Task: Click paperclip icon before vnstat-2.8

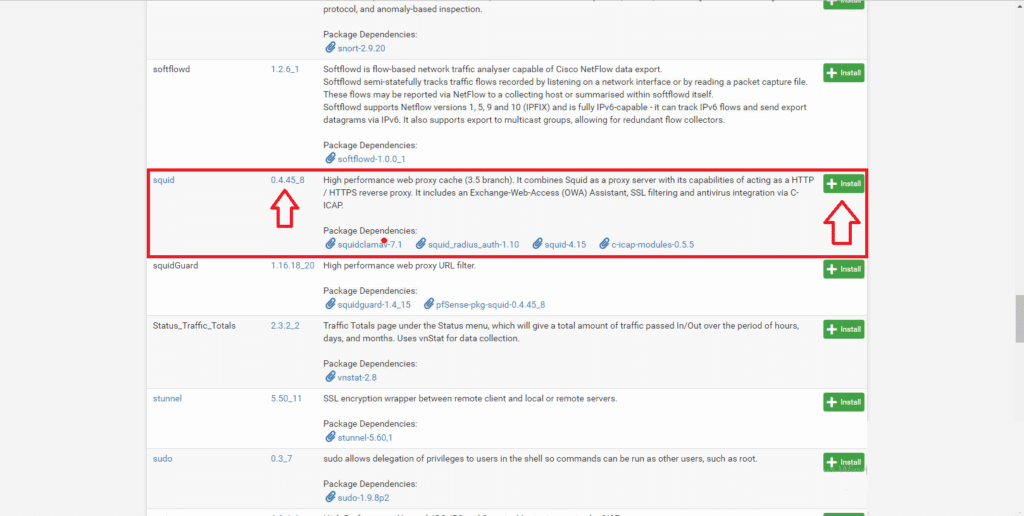Action: [x=330, y=378]
